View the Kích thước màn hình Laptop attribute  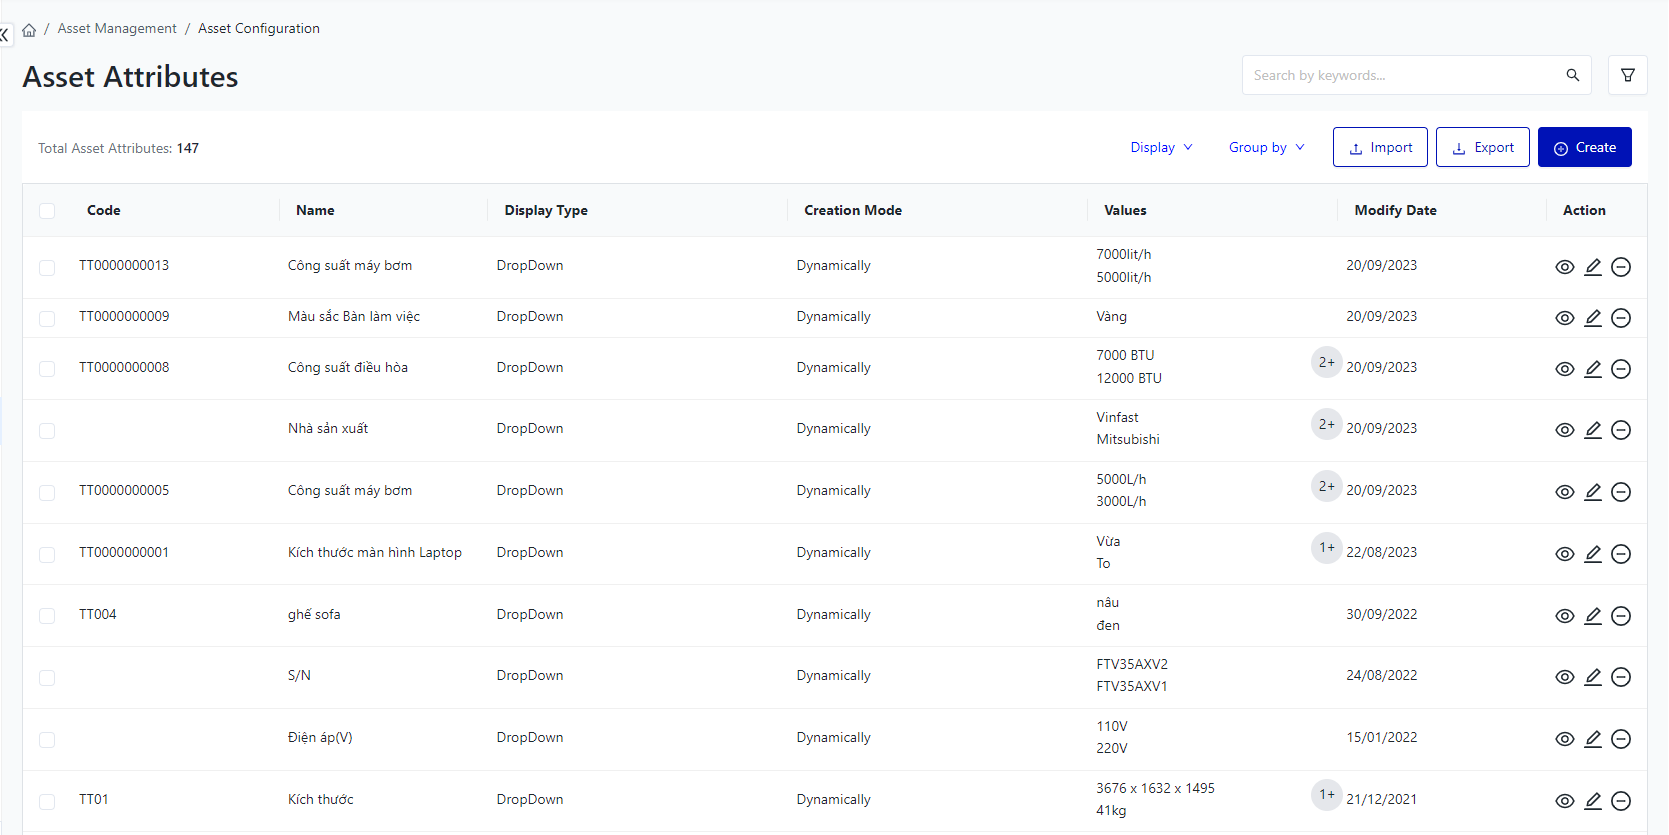point(1564,554)
